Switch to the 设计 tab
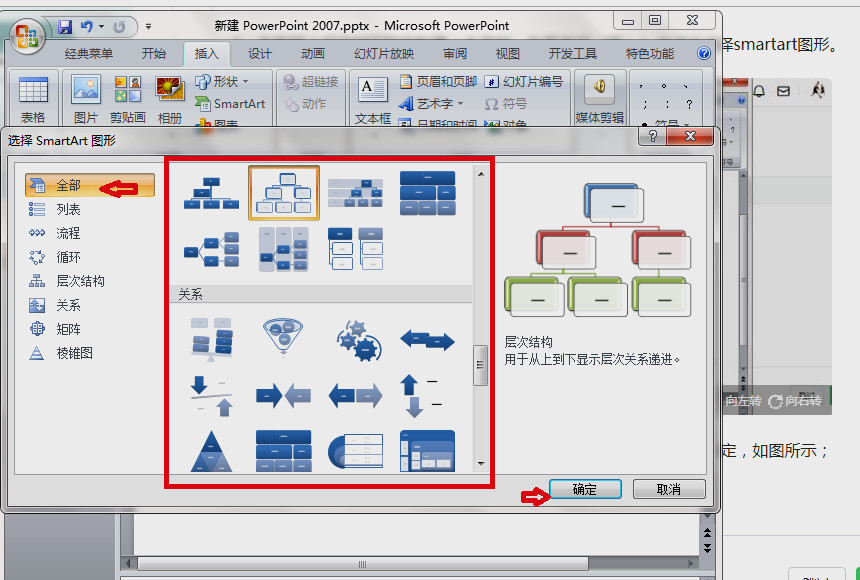The image size is (860, 580). pos(259,54)
